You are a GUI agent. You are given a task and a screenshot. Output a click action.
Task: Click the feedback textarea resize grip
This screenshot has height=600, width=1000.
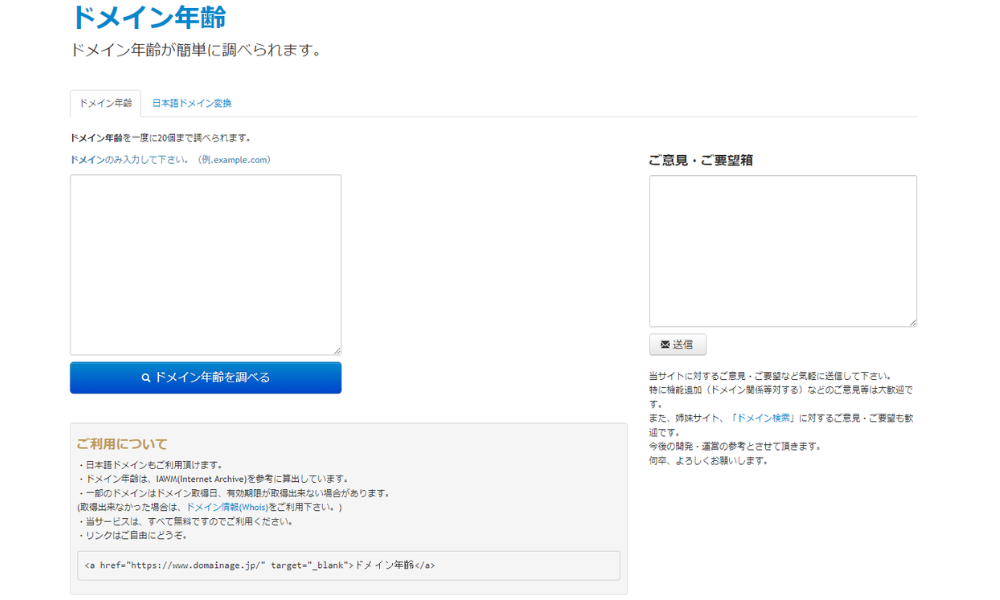912,321
